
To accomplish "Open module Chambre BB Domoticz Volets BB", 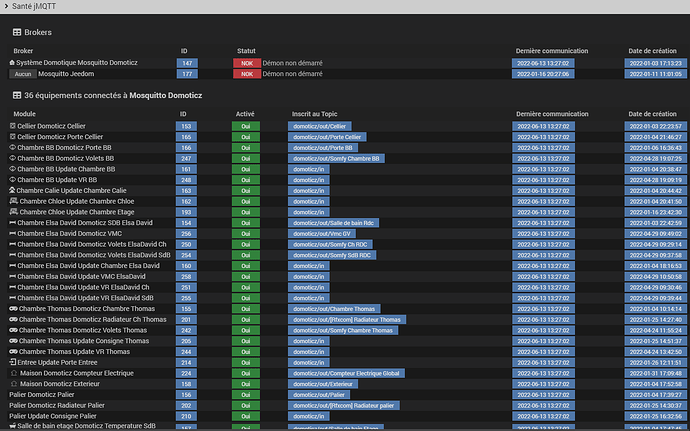I will point(66,158).
